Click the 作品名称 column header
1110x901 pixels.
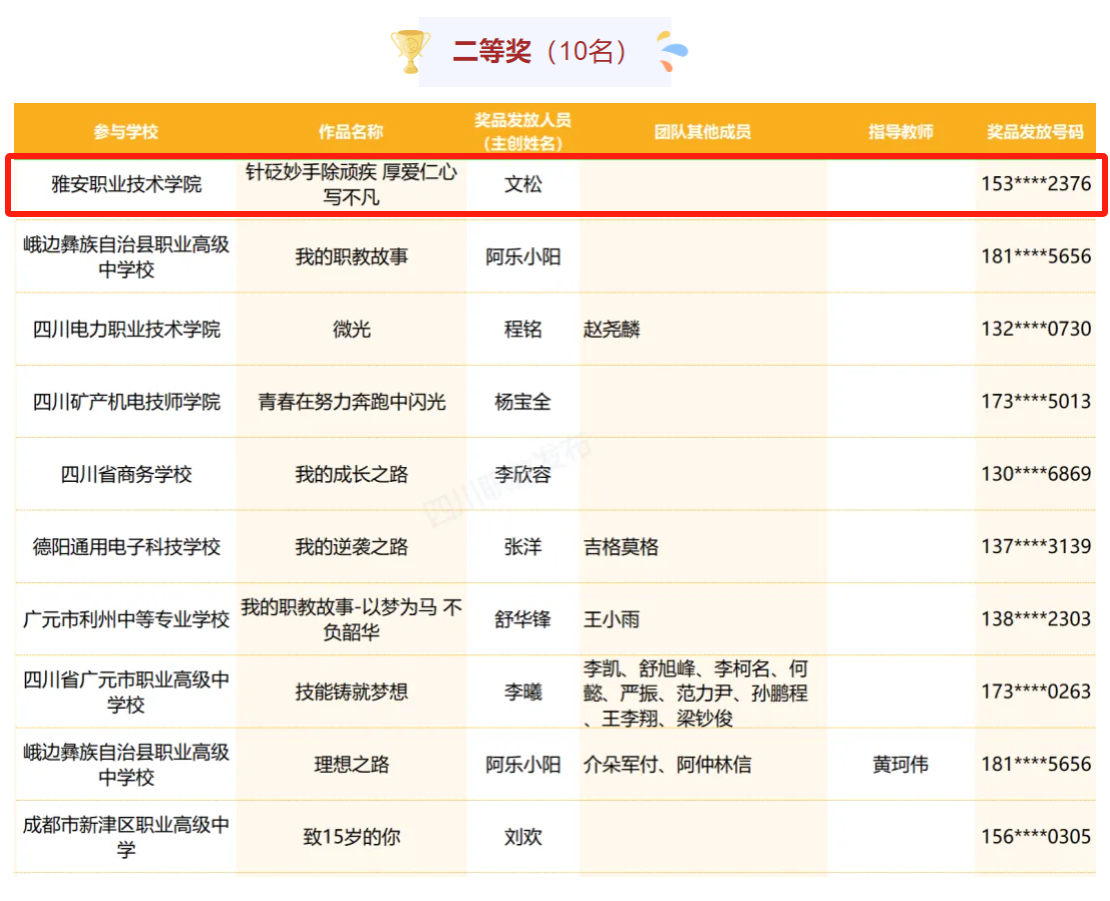coord(351,132)
